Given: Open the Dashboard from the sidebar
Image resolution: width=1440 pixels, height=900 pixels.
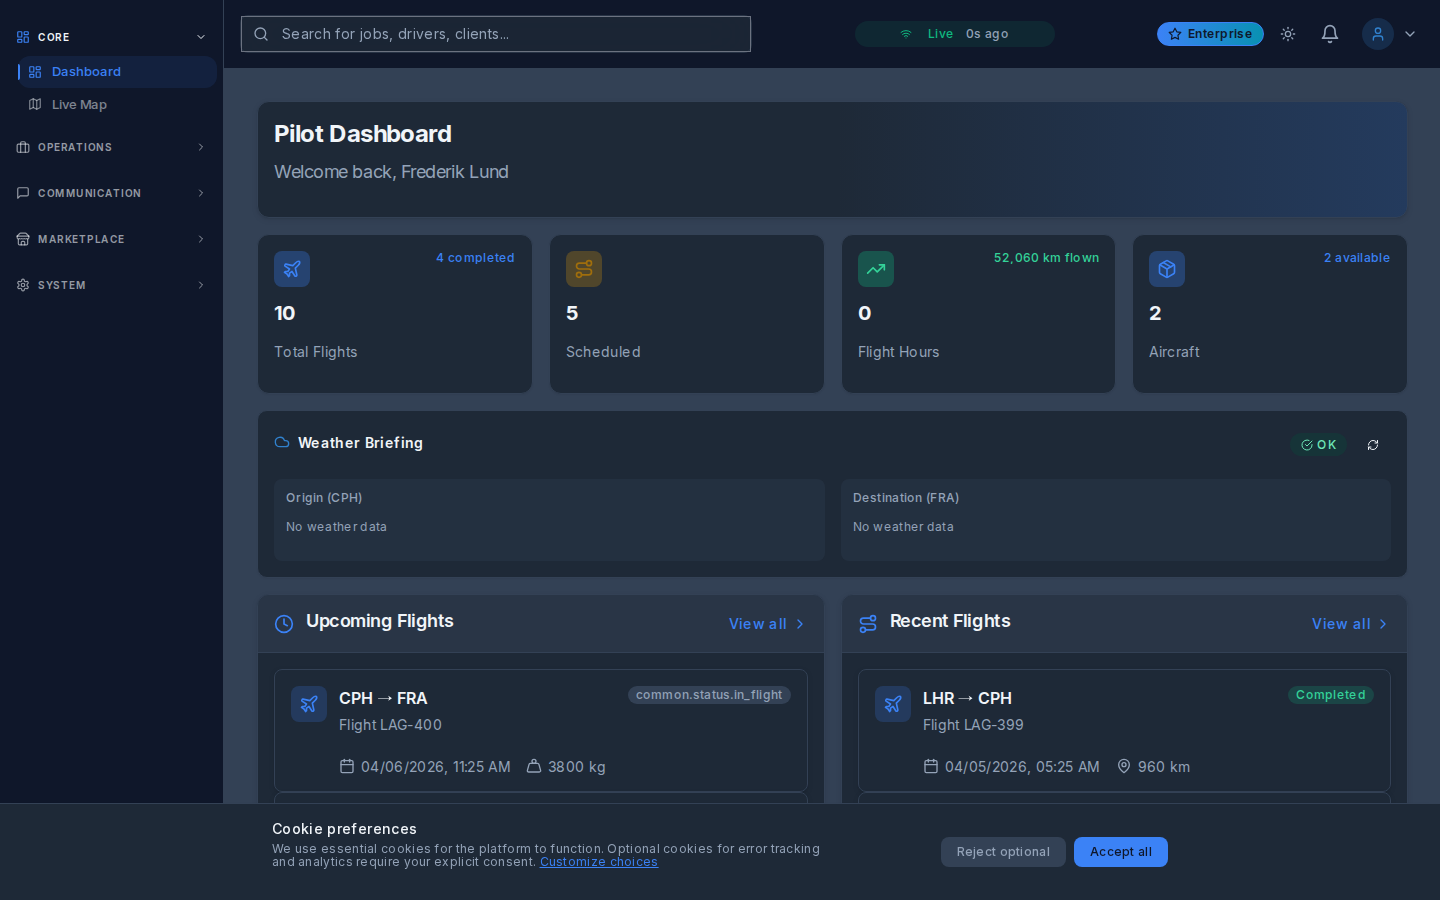Looking at the screenshot, I should click(x=85, y=71).
